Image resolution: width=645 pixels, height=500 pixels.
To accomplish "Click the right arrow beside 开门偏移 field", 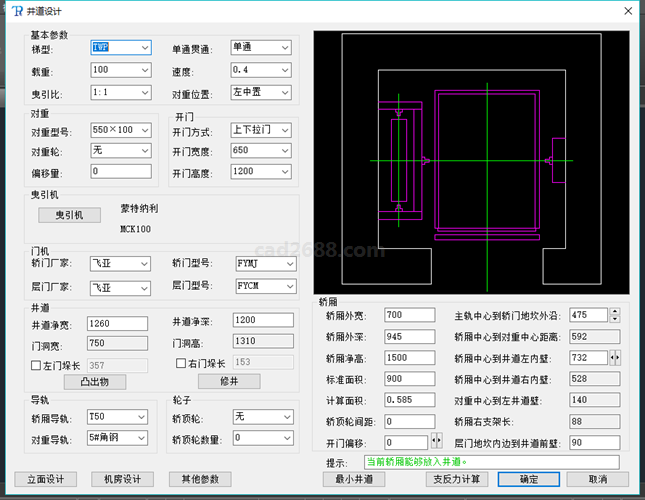I will [438, 440].
